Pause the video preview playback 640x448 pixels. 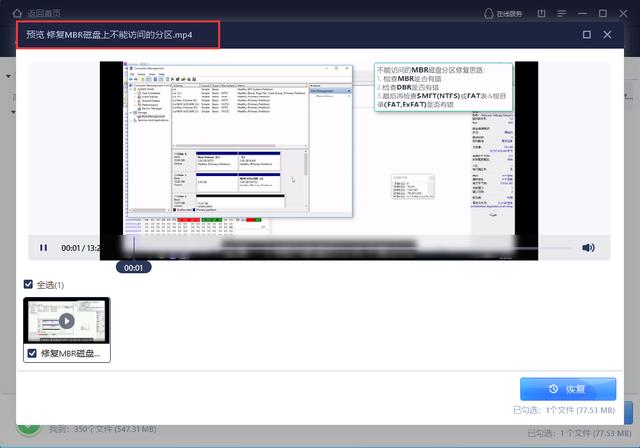43,248
